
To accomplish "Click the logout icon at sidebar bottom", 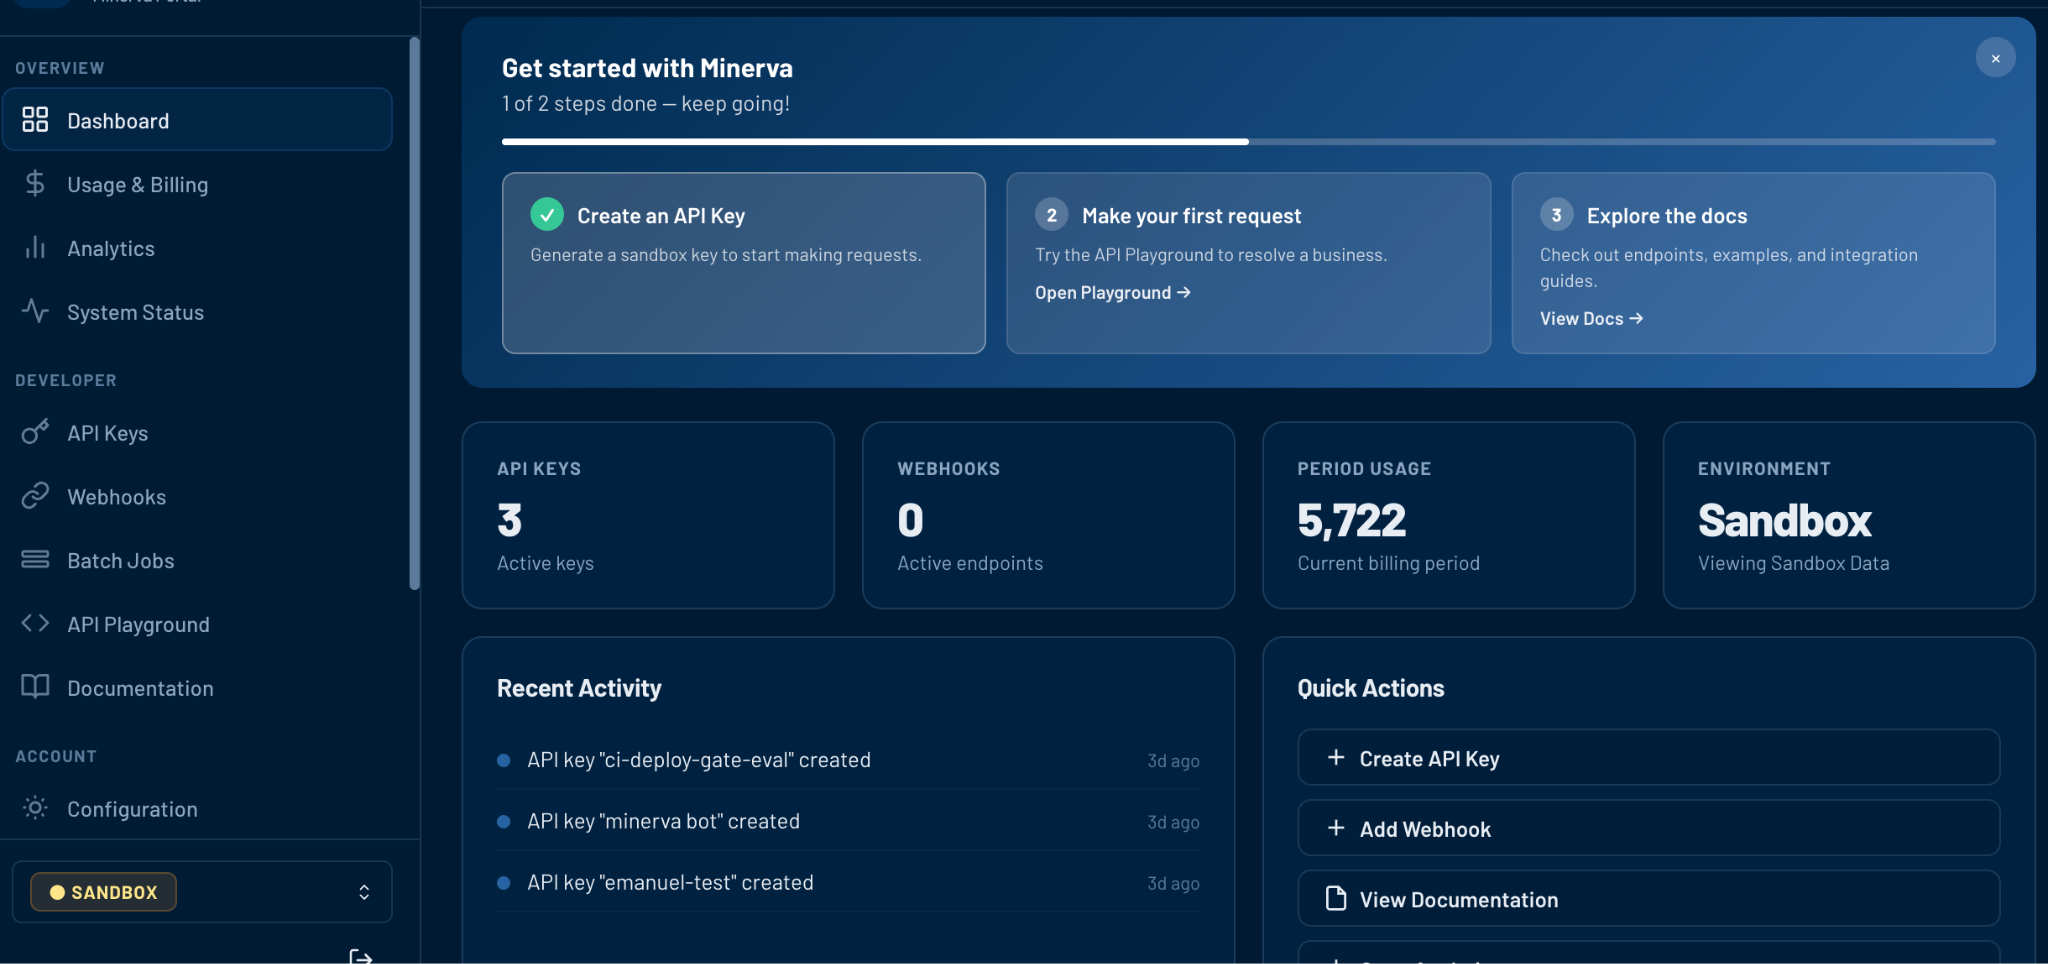I will [x=361, y=956].
